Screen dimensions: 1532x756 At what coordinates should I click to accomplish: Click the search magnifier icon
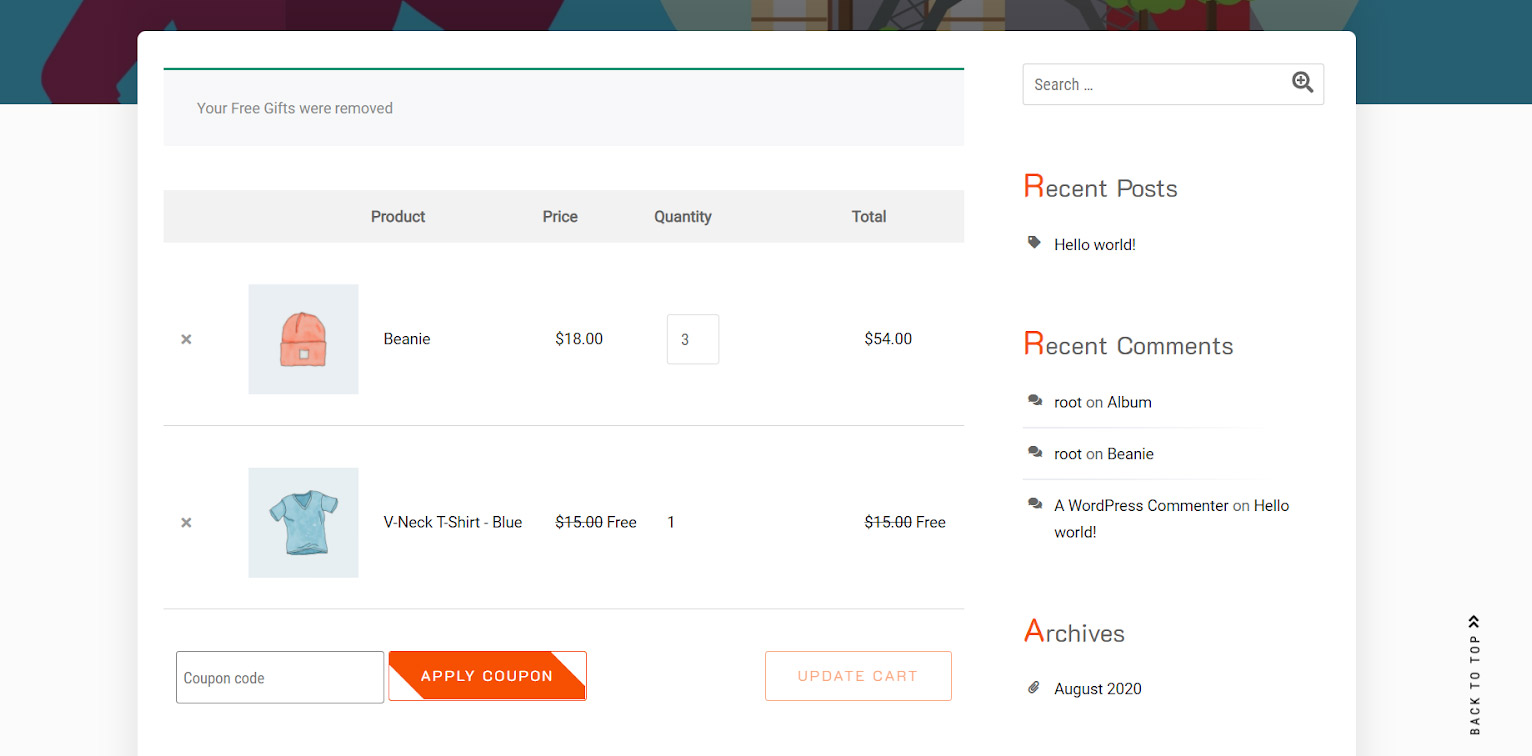coord(1302,83)
